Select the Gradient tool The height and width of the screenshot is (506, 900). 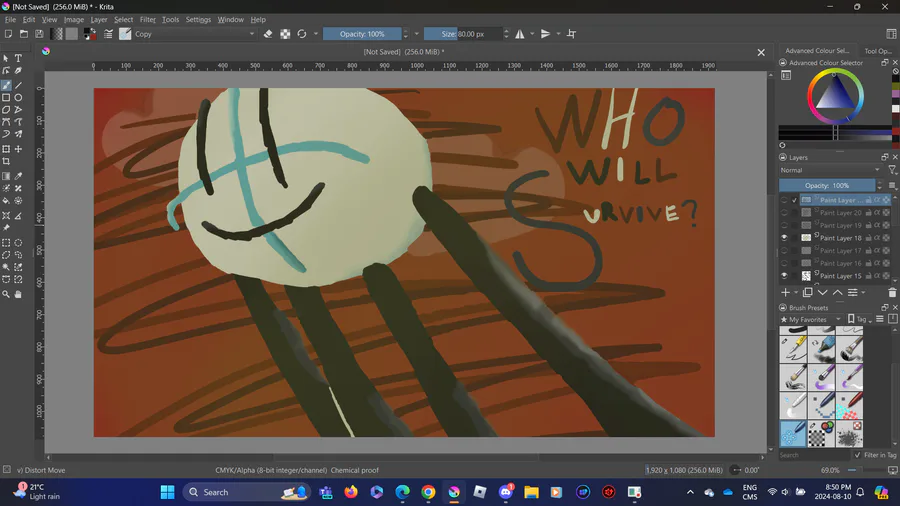point(6,176)
